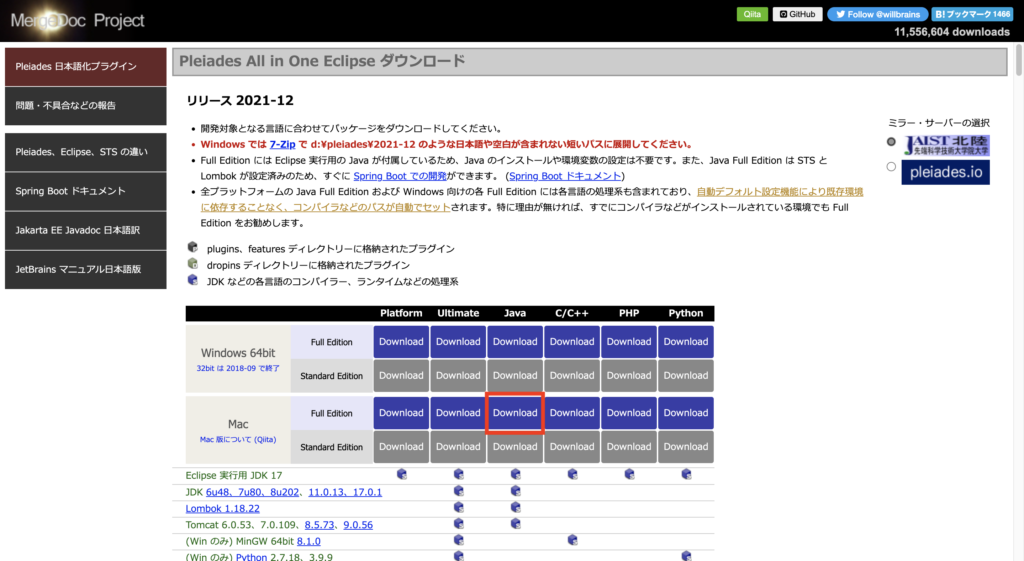Open Pleiades、Eclipse、STS の違い sidebar item
Image resolution: width=1024 pixels, height=561 pixels.
(x=86, y=152)
